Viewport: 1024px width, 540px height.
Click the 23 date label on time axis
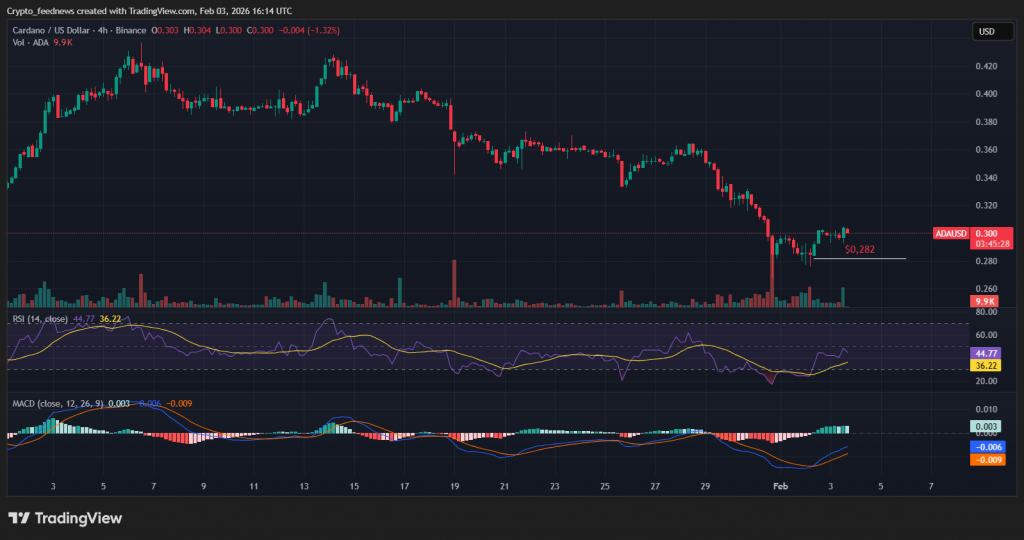click(554, 486)
